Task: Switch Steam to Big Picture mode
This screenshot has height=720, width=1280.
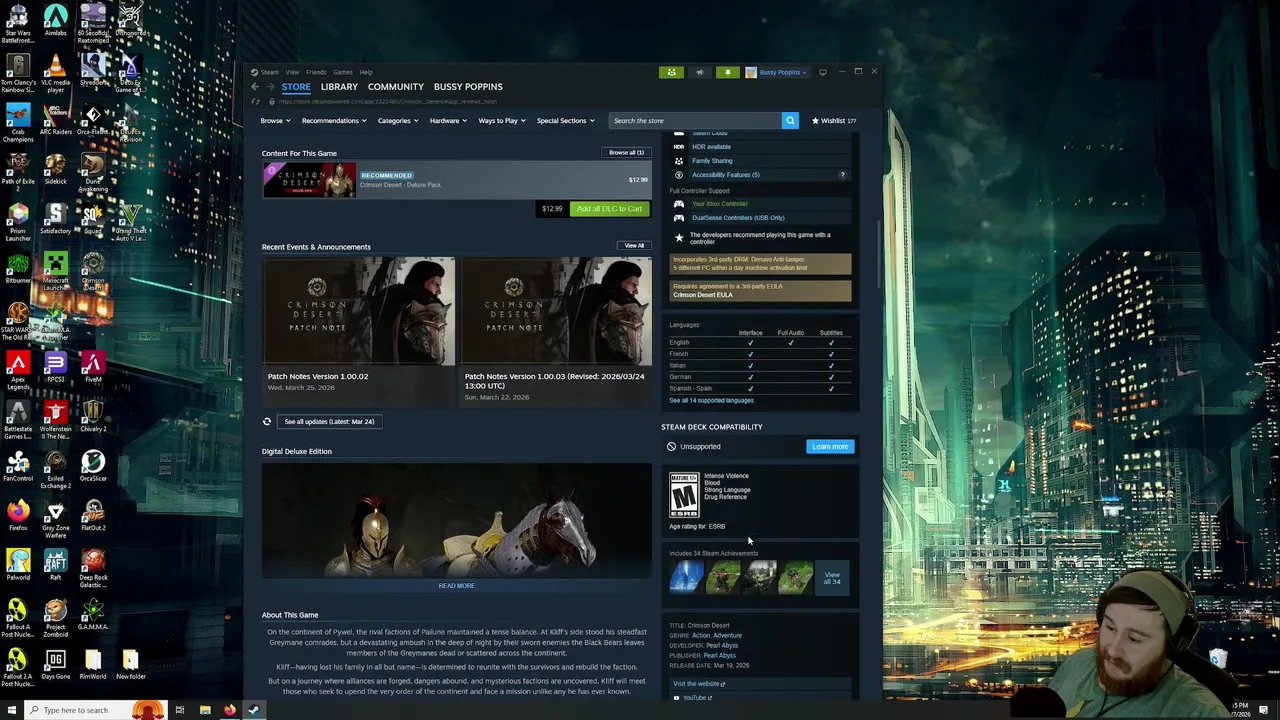Action: 823,72
